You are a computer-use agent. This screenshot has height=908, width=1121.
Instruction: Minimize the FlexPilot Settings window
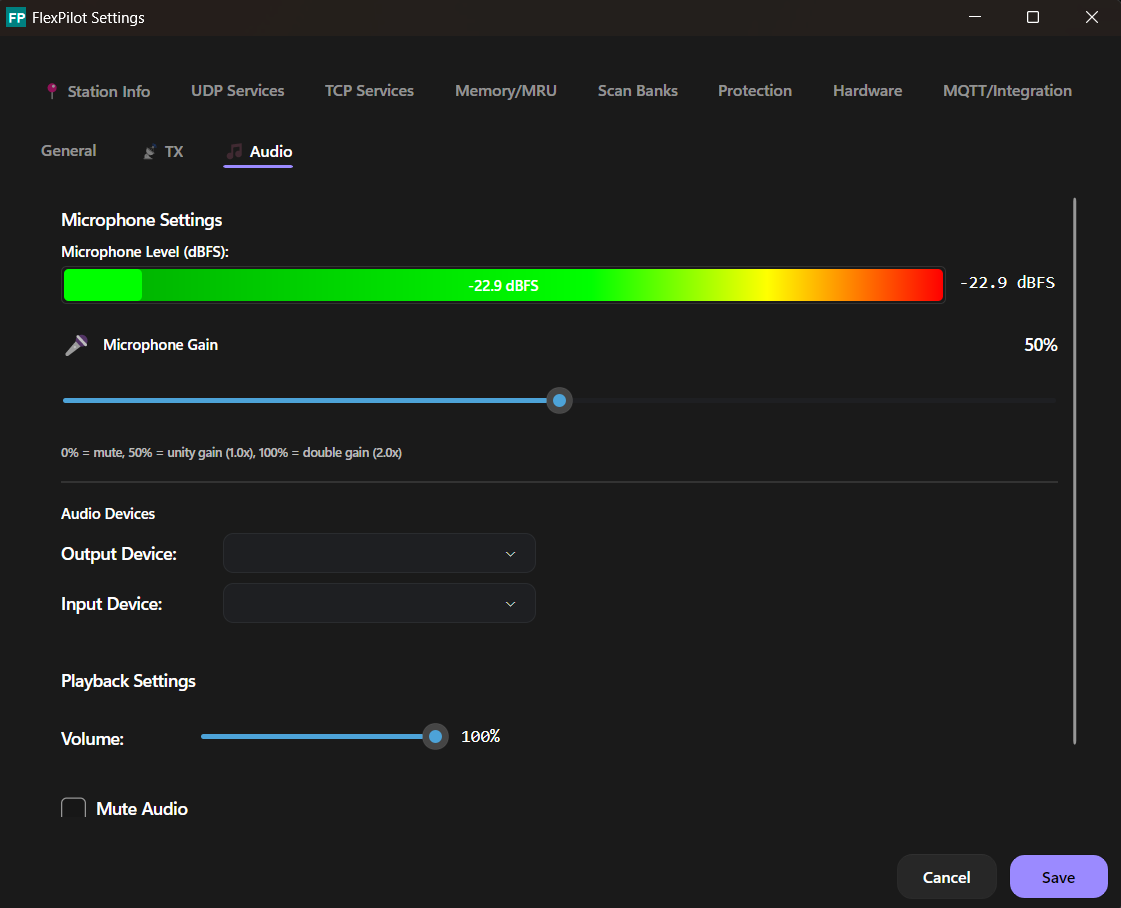point(975,18)
